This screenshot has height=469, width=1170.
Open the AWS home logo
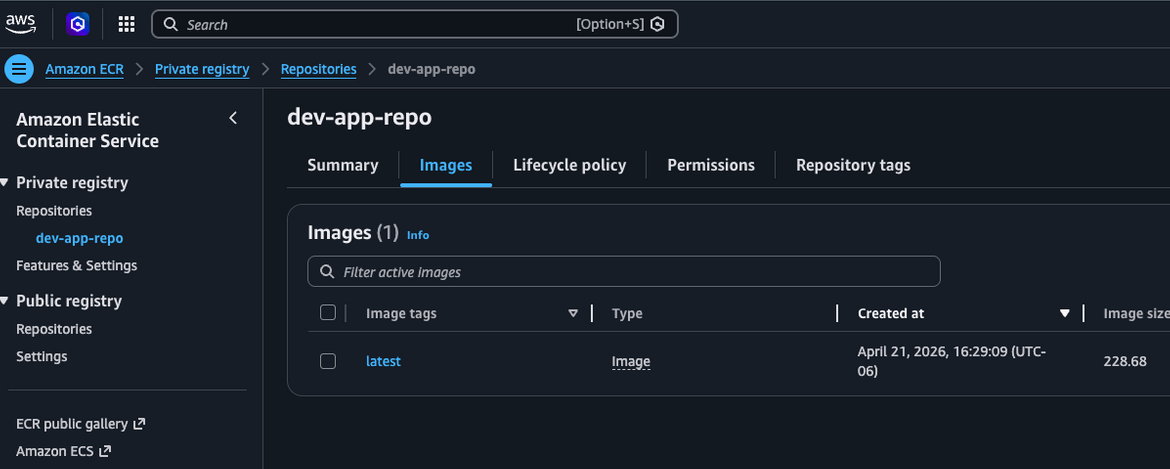tap(20, 24)
